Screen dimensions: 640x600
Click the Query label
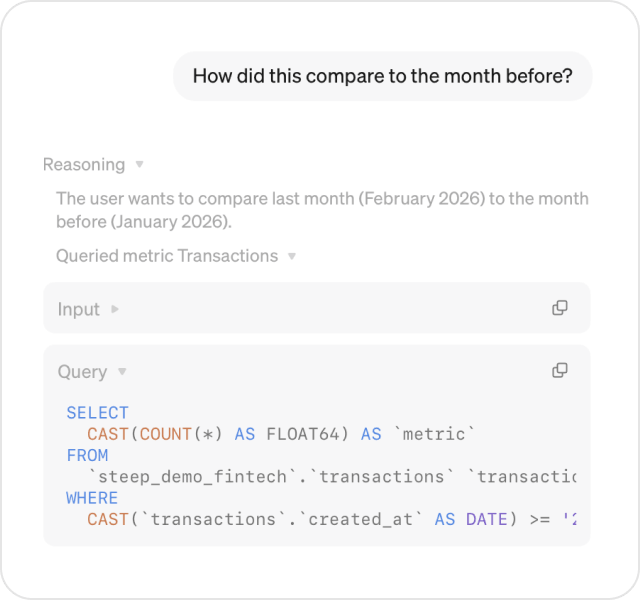(82, 372)
